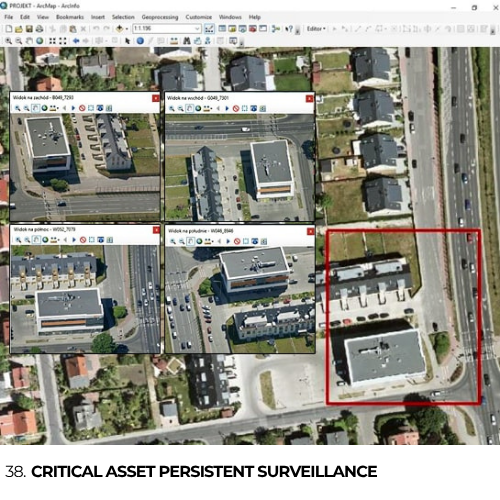The height and width of the screenshot is (500, 500).
Task: Click Full Extent in the Widok na zachód viewer
Action: click(44, 108)
